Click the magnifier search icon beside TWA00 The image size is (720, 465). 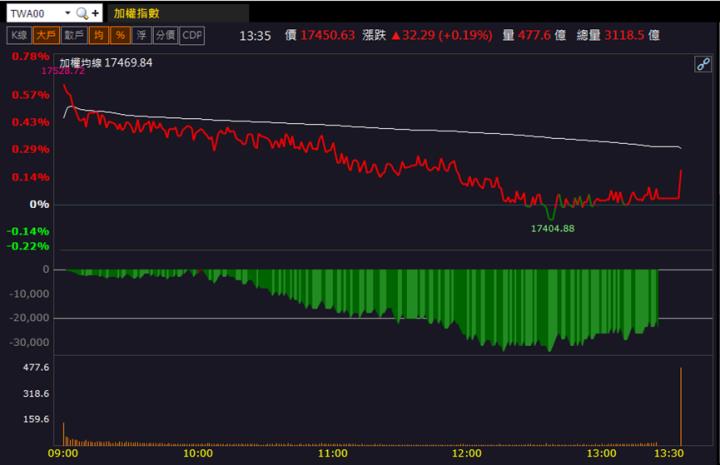(82, 13)
